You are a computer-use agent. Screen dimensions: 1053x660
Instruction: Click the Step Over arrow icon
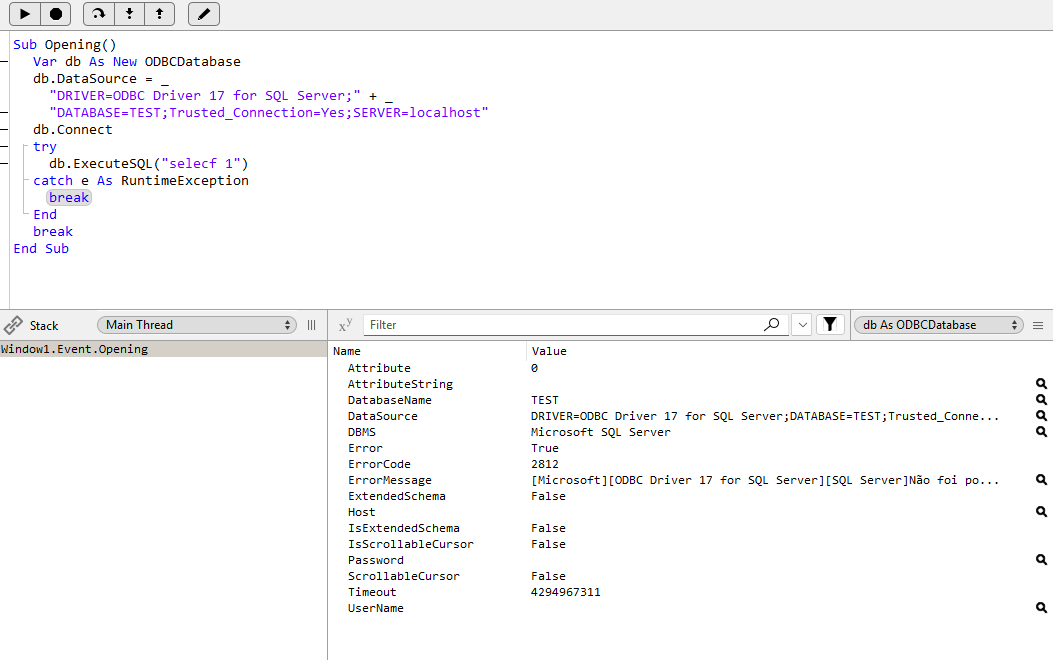98,14
